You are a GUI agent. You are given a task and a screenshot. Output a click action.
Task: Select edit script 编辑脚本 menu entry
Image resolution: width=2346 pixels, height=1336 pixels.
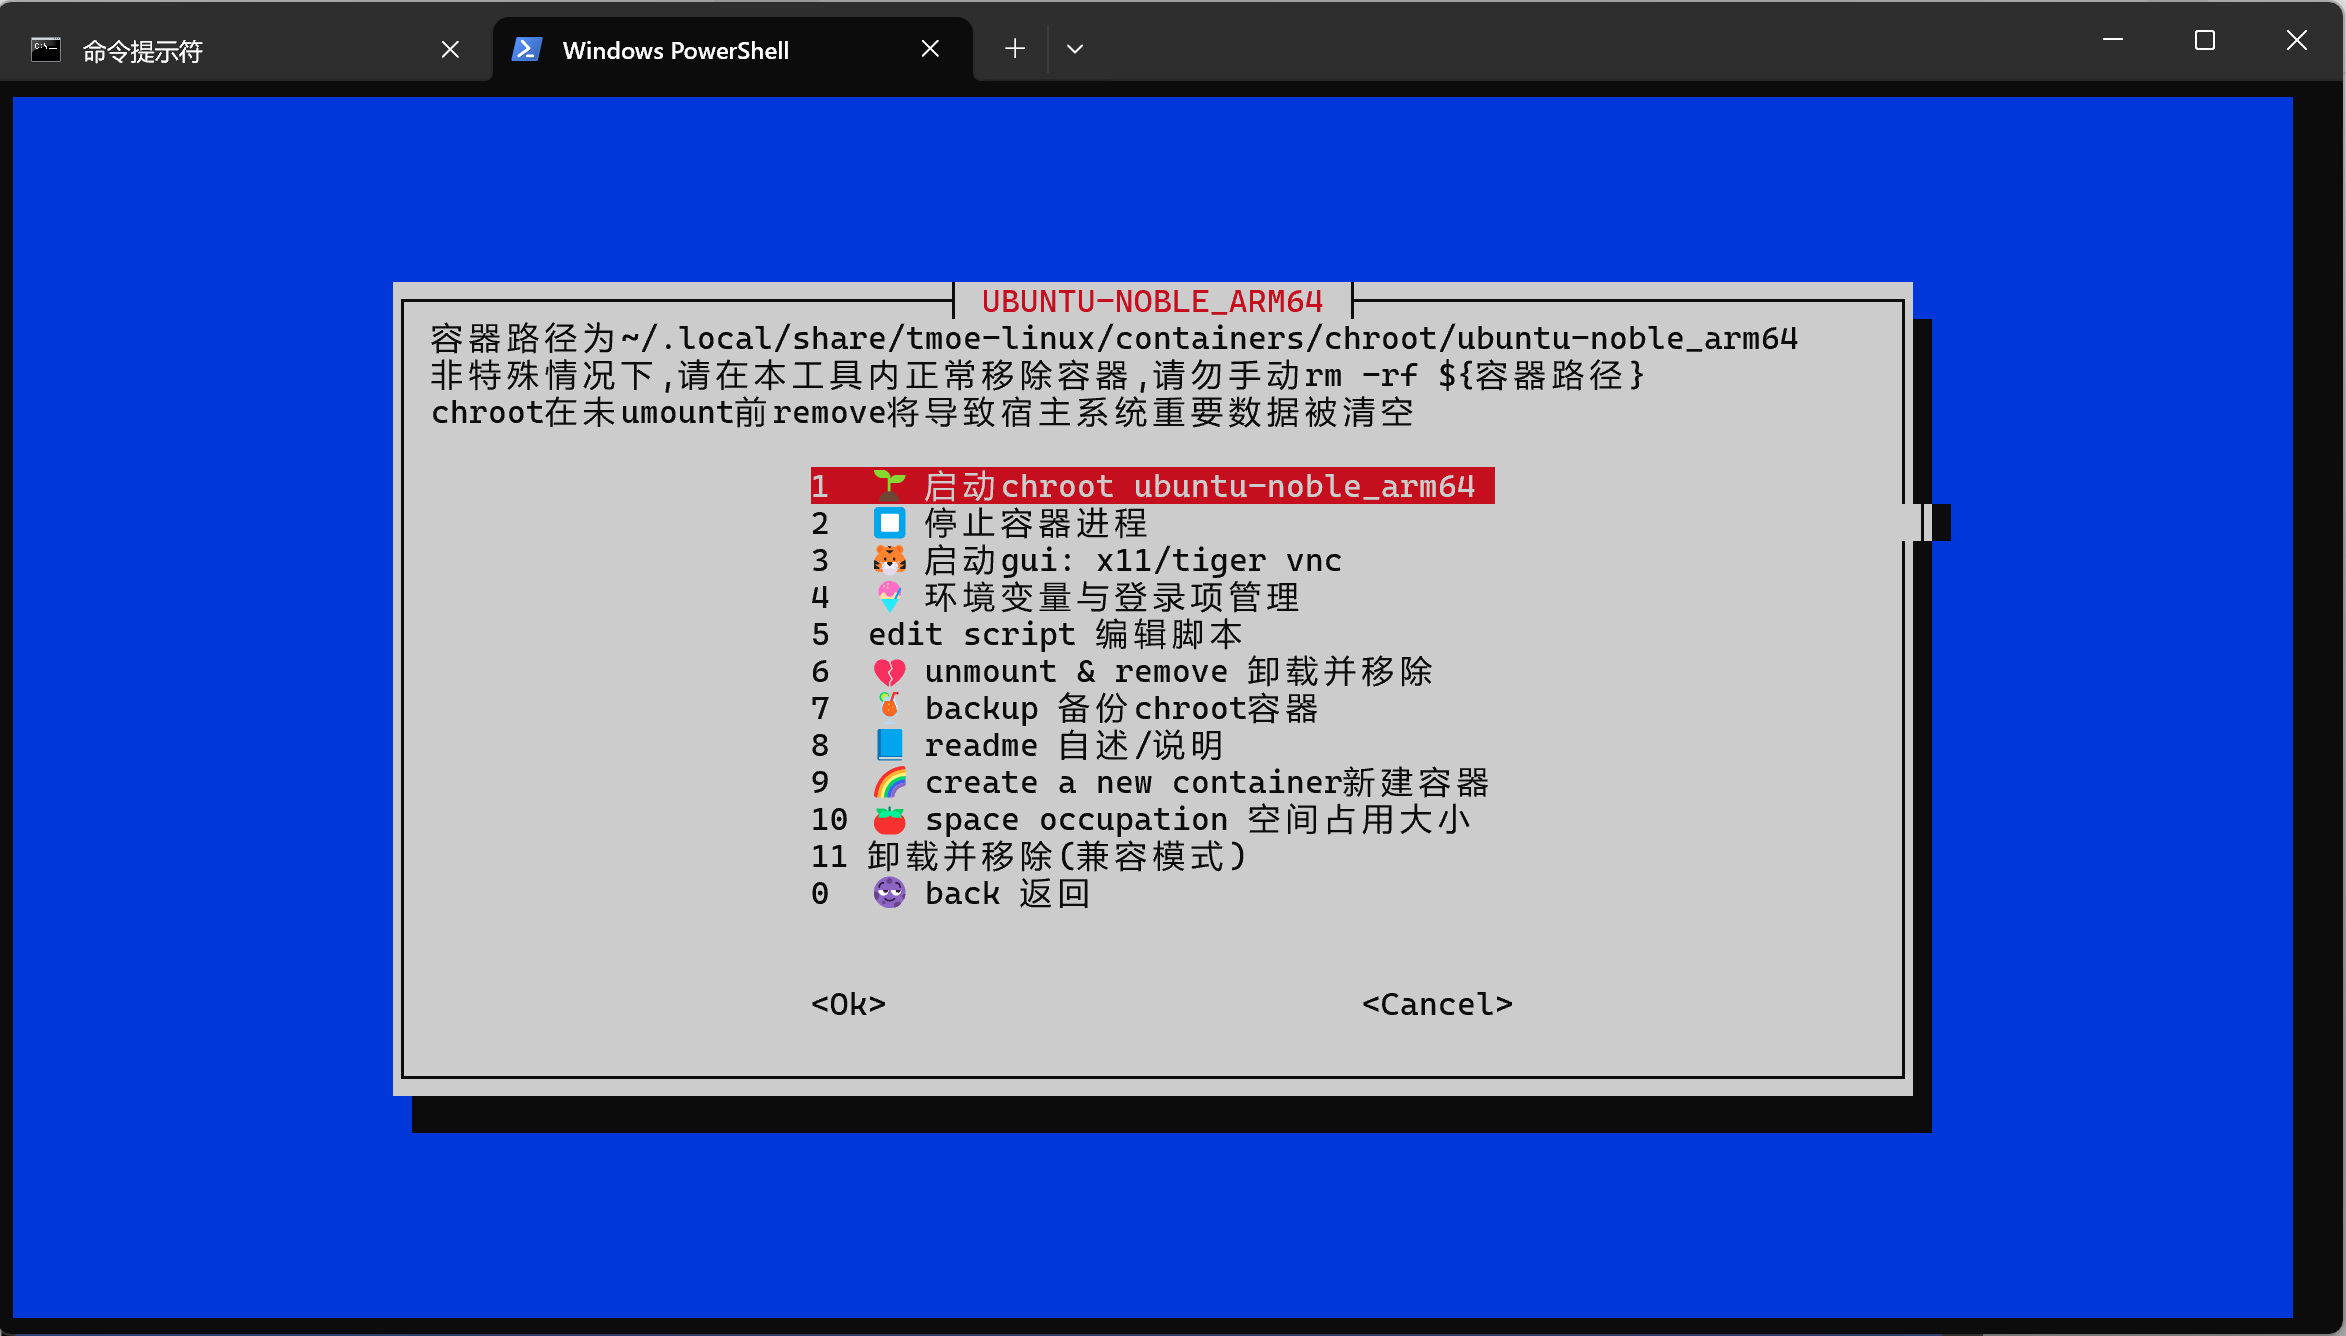tap(1054, 635)
